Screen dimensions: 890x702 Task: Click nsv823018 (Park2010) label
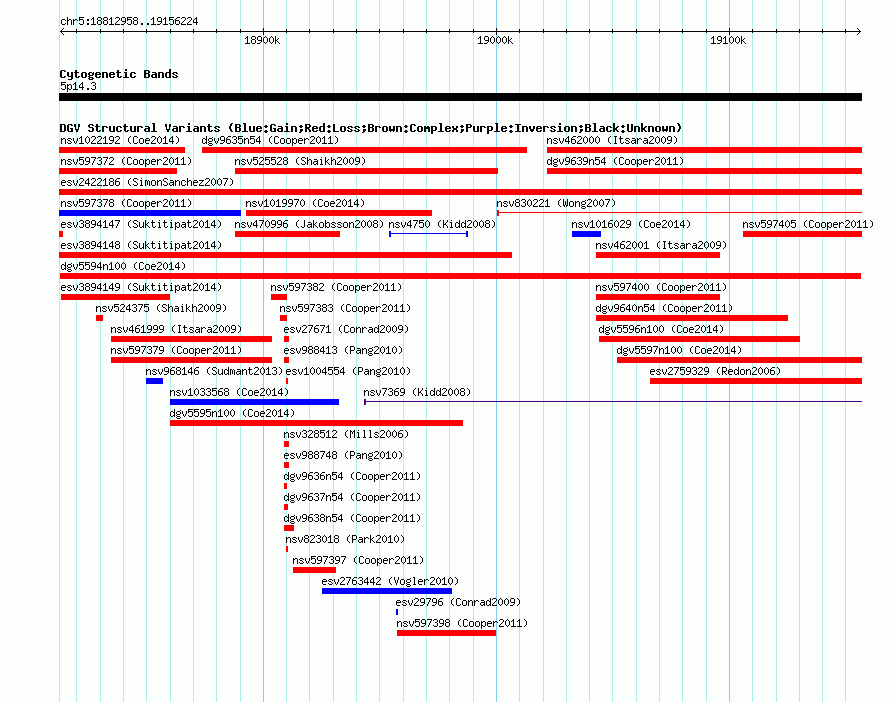tap(345, 539)
